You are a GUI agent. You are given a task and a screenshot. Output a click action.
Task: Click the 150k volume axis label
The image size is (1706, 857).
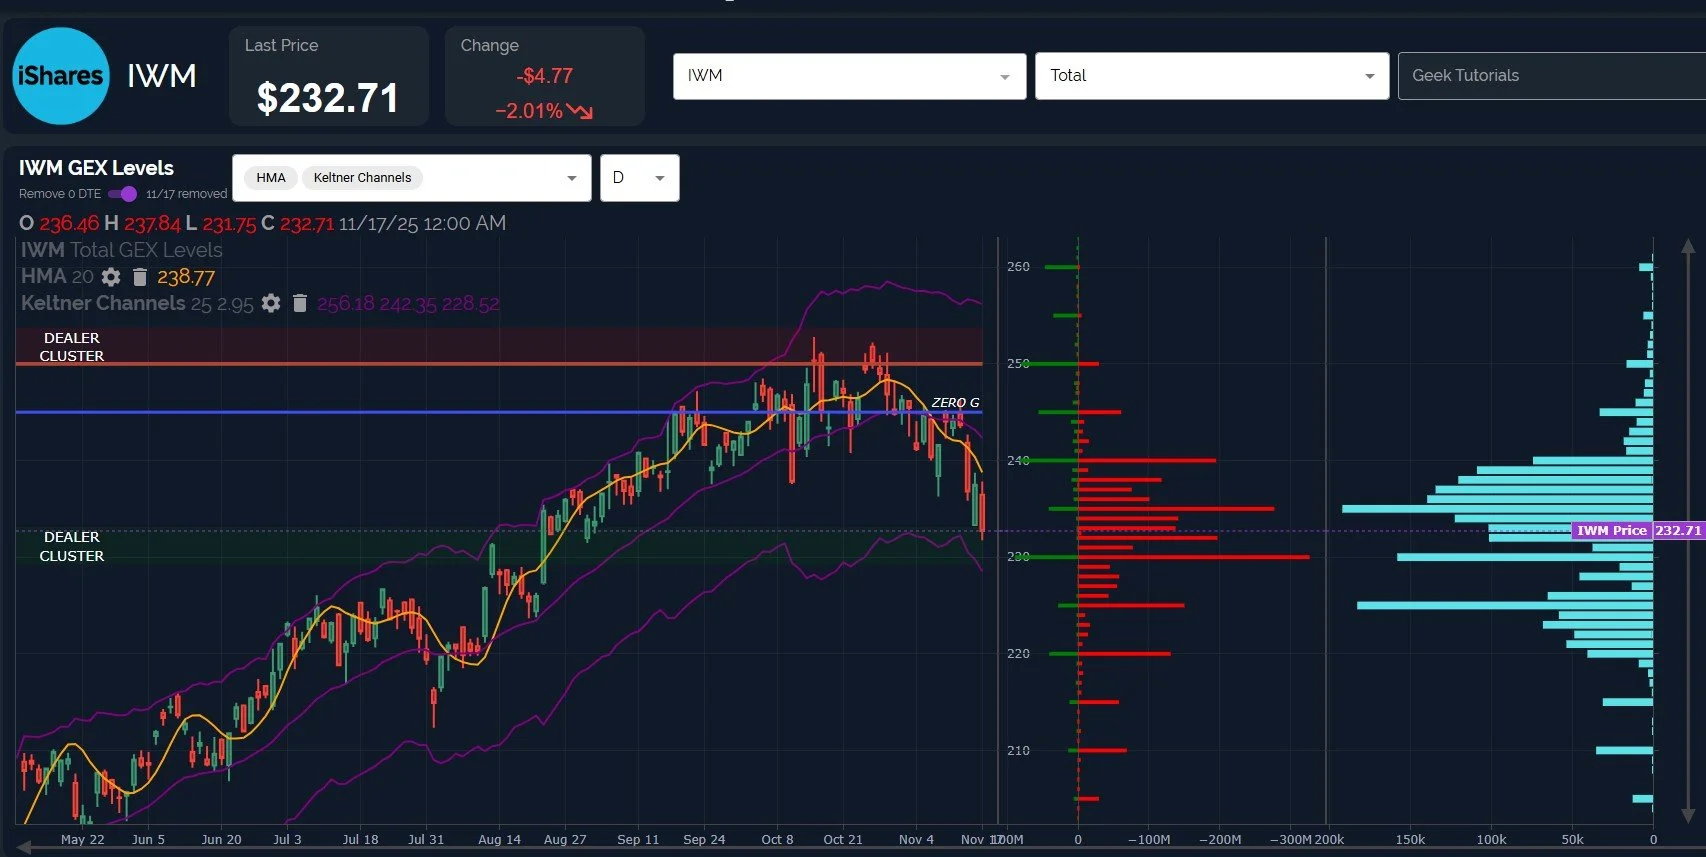(1410, 840)
